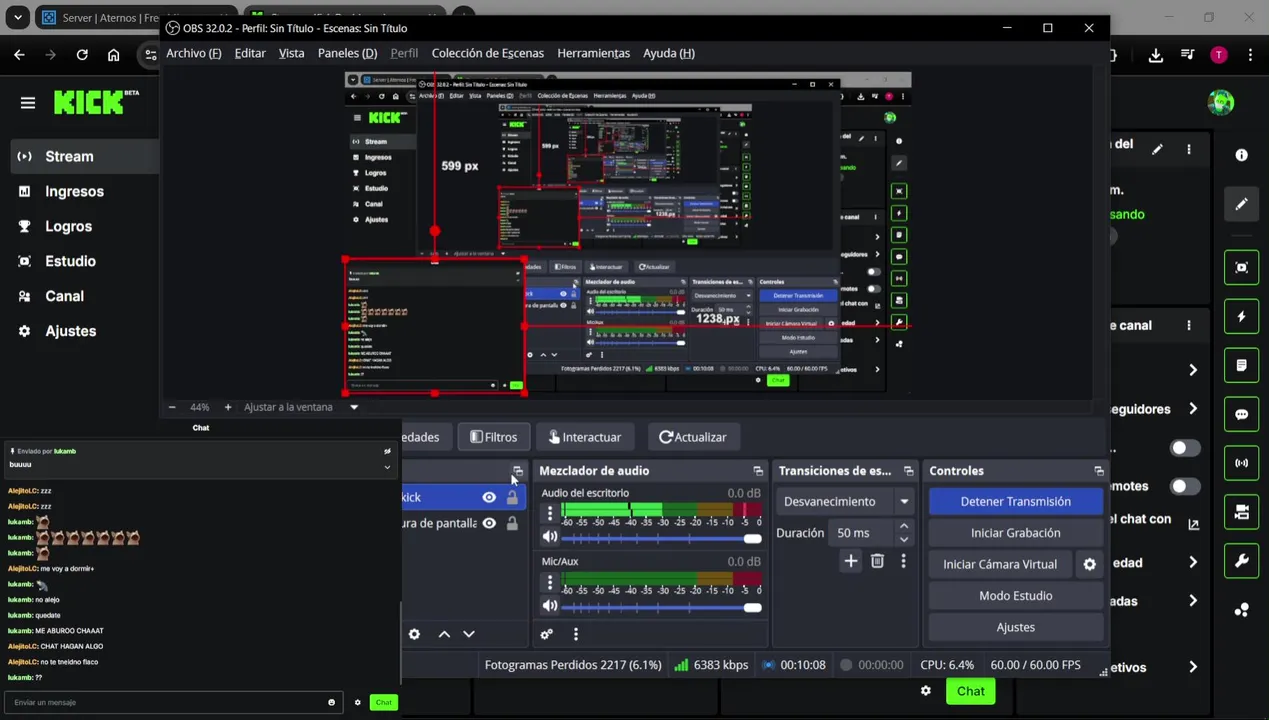1269x720 pixels.
Task: Open the Archivo menu in OBS
Action: click(194, 53)
